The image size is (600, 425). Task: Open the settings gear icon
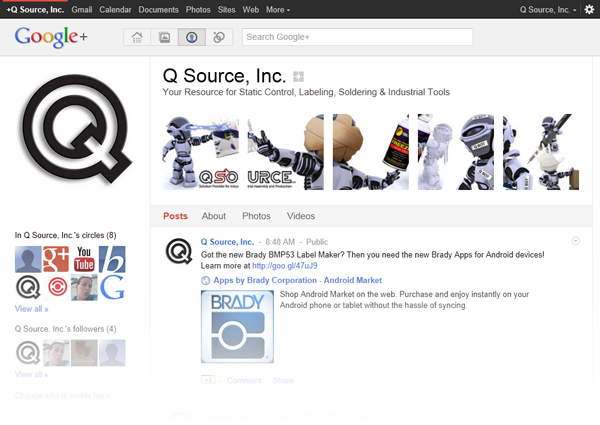(x=589, y=10)
